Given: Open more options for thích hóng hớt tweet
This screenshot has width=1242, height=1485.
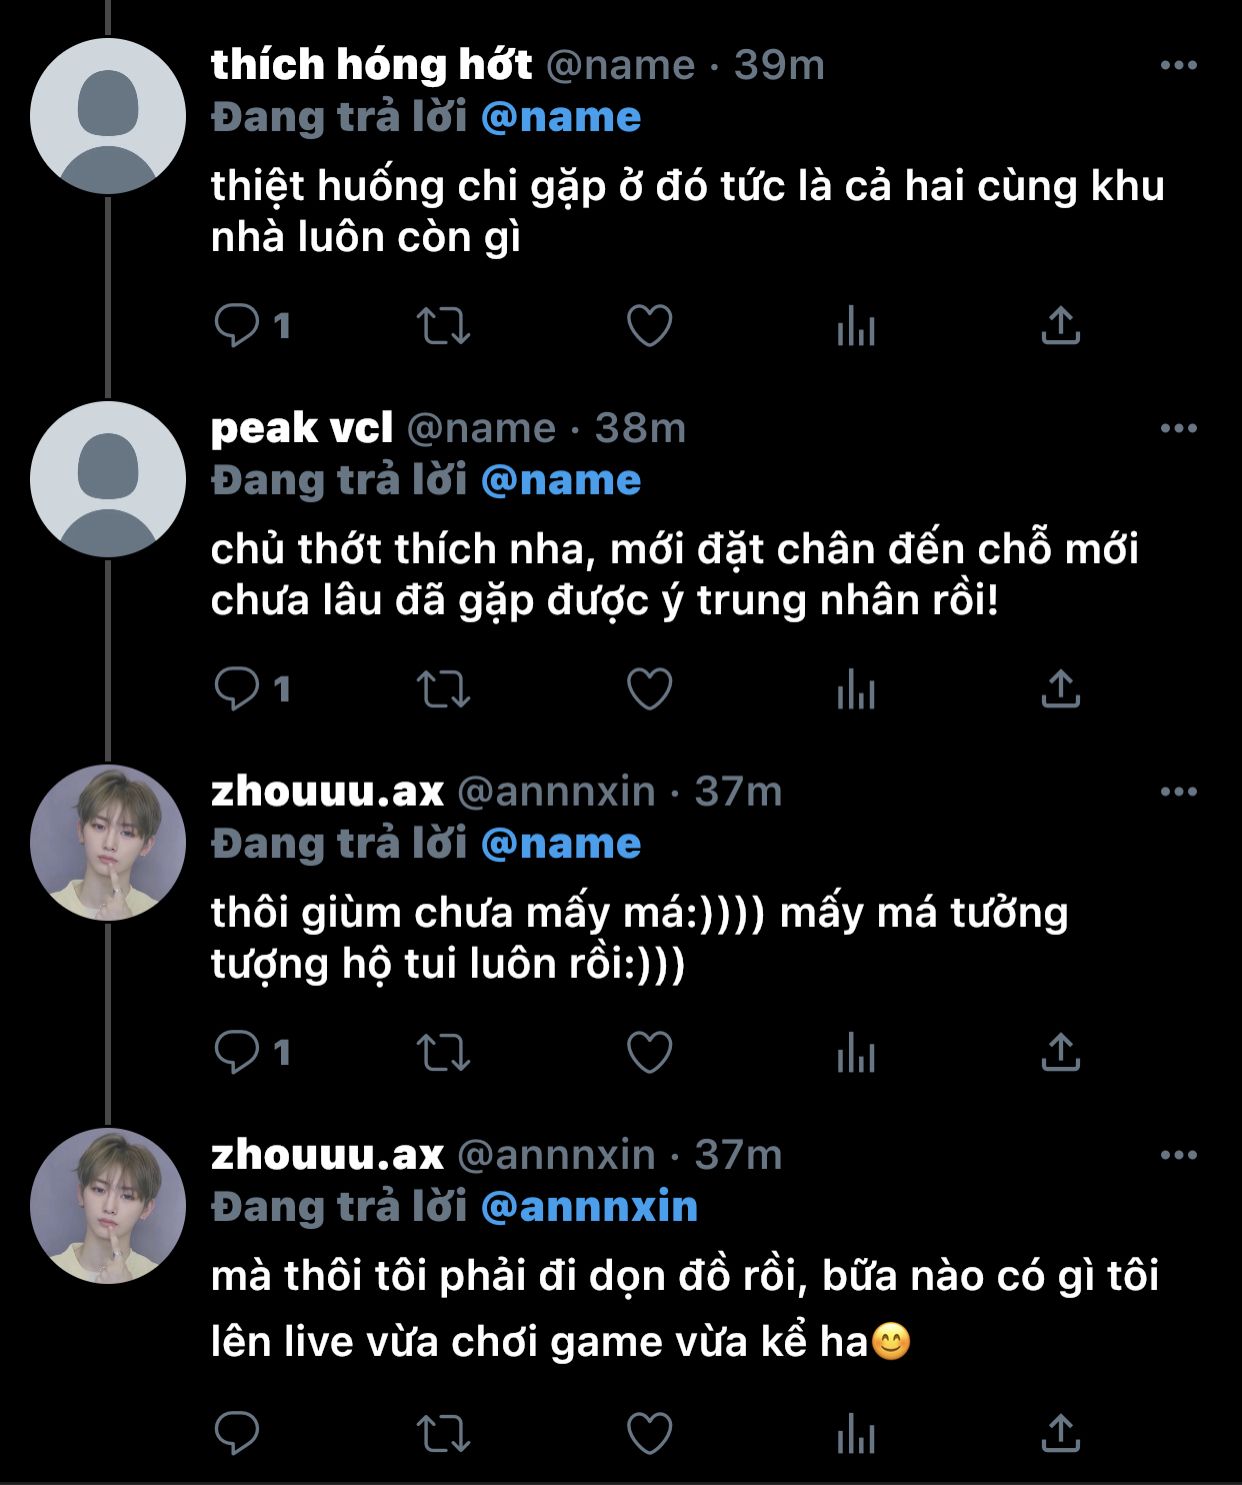Looking at the screenshot, I should (1179, 65).
